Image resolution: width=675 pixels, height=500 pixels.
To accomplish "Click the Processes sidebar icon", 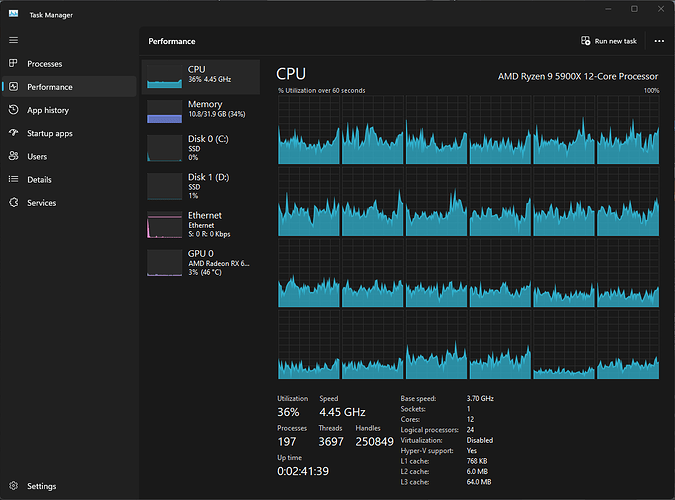I will click(13, 64).
